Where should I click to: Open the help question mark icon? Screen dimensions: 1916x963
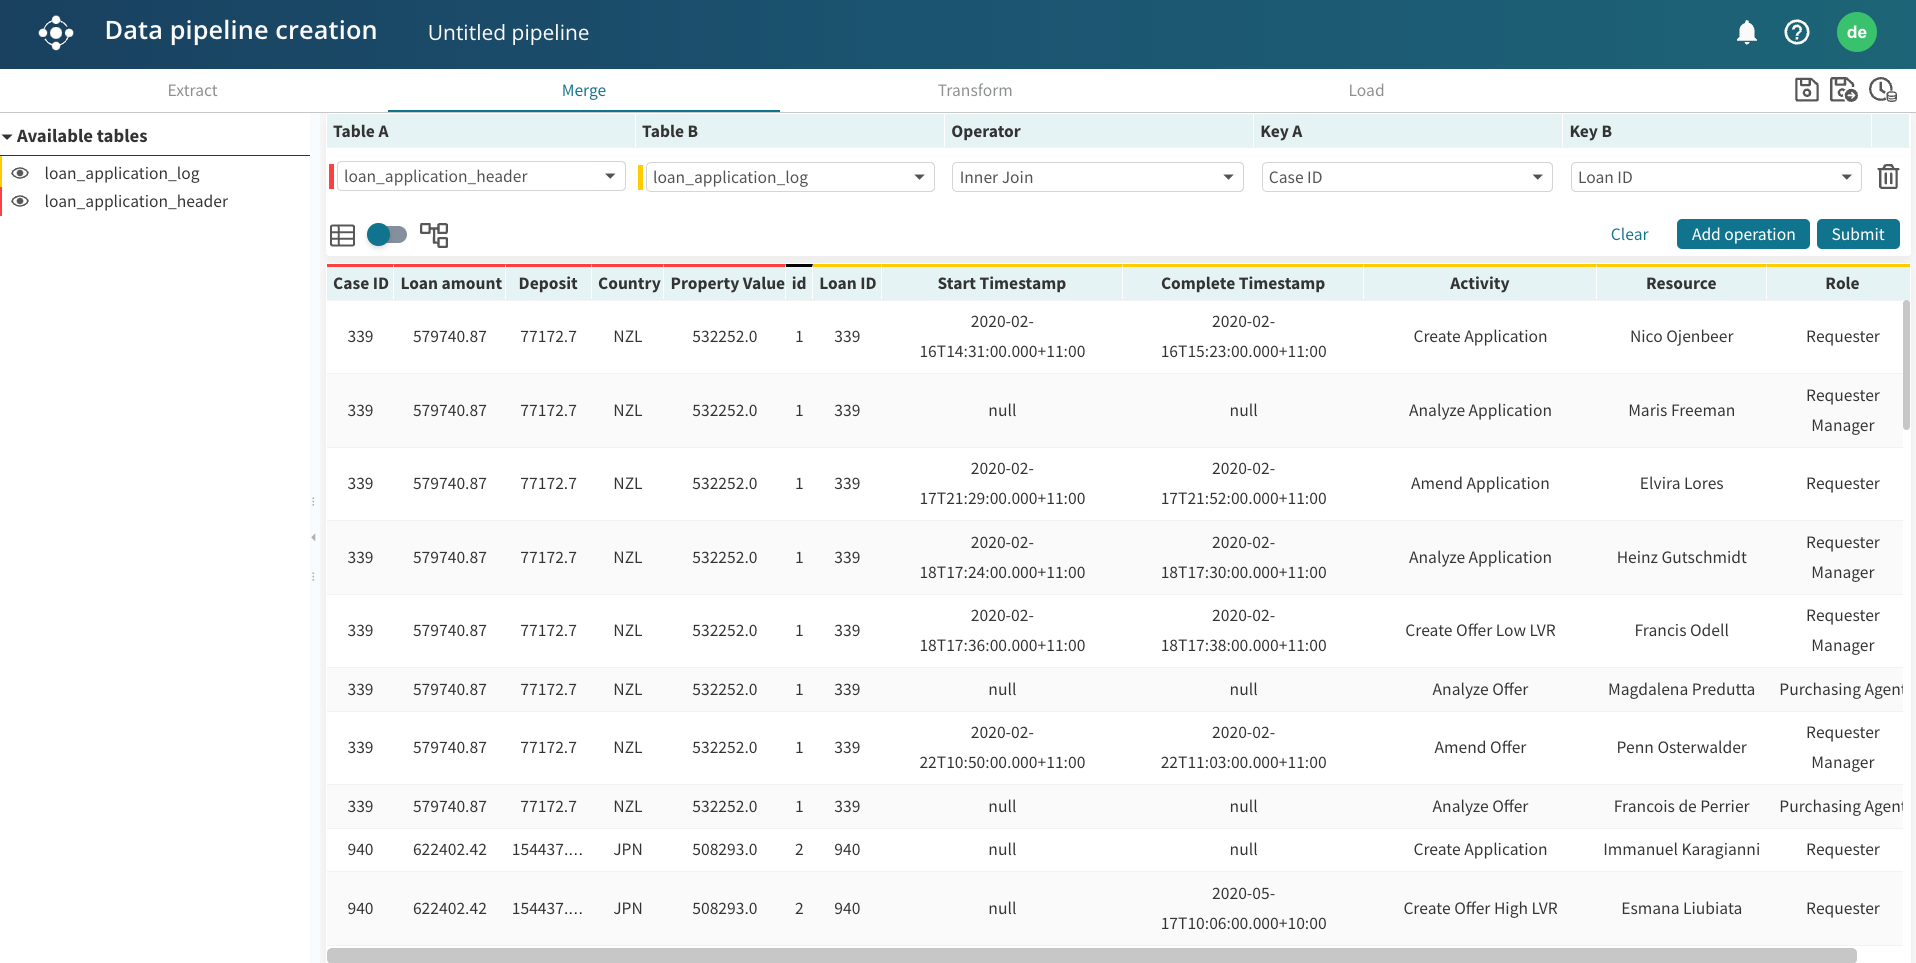click(1796, 33)
